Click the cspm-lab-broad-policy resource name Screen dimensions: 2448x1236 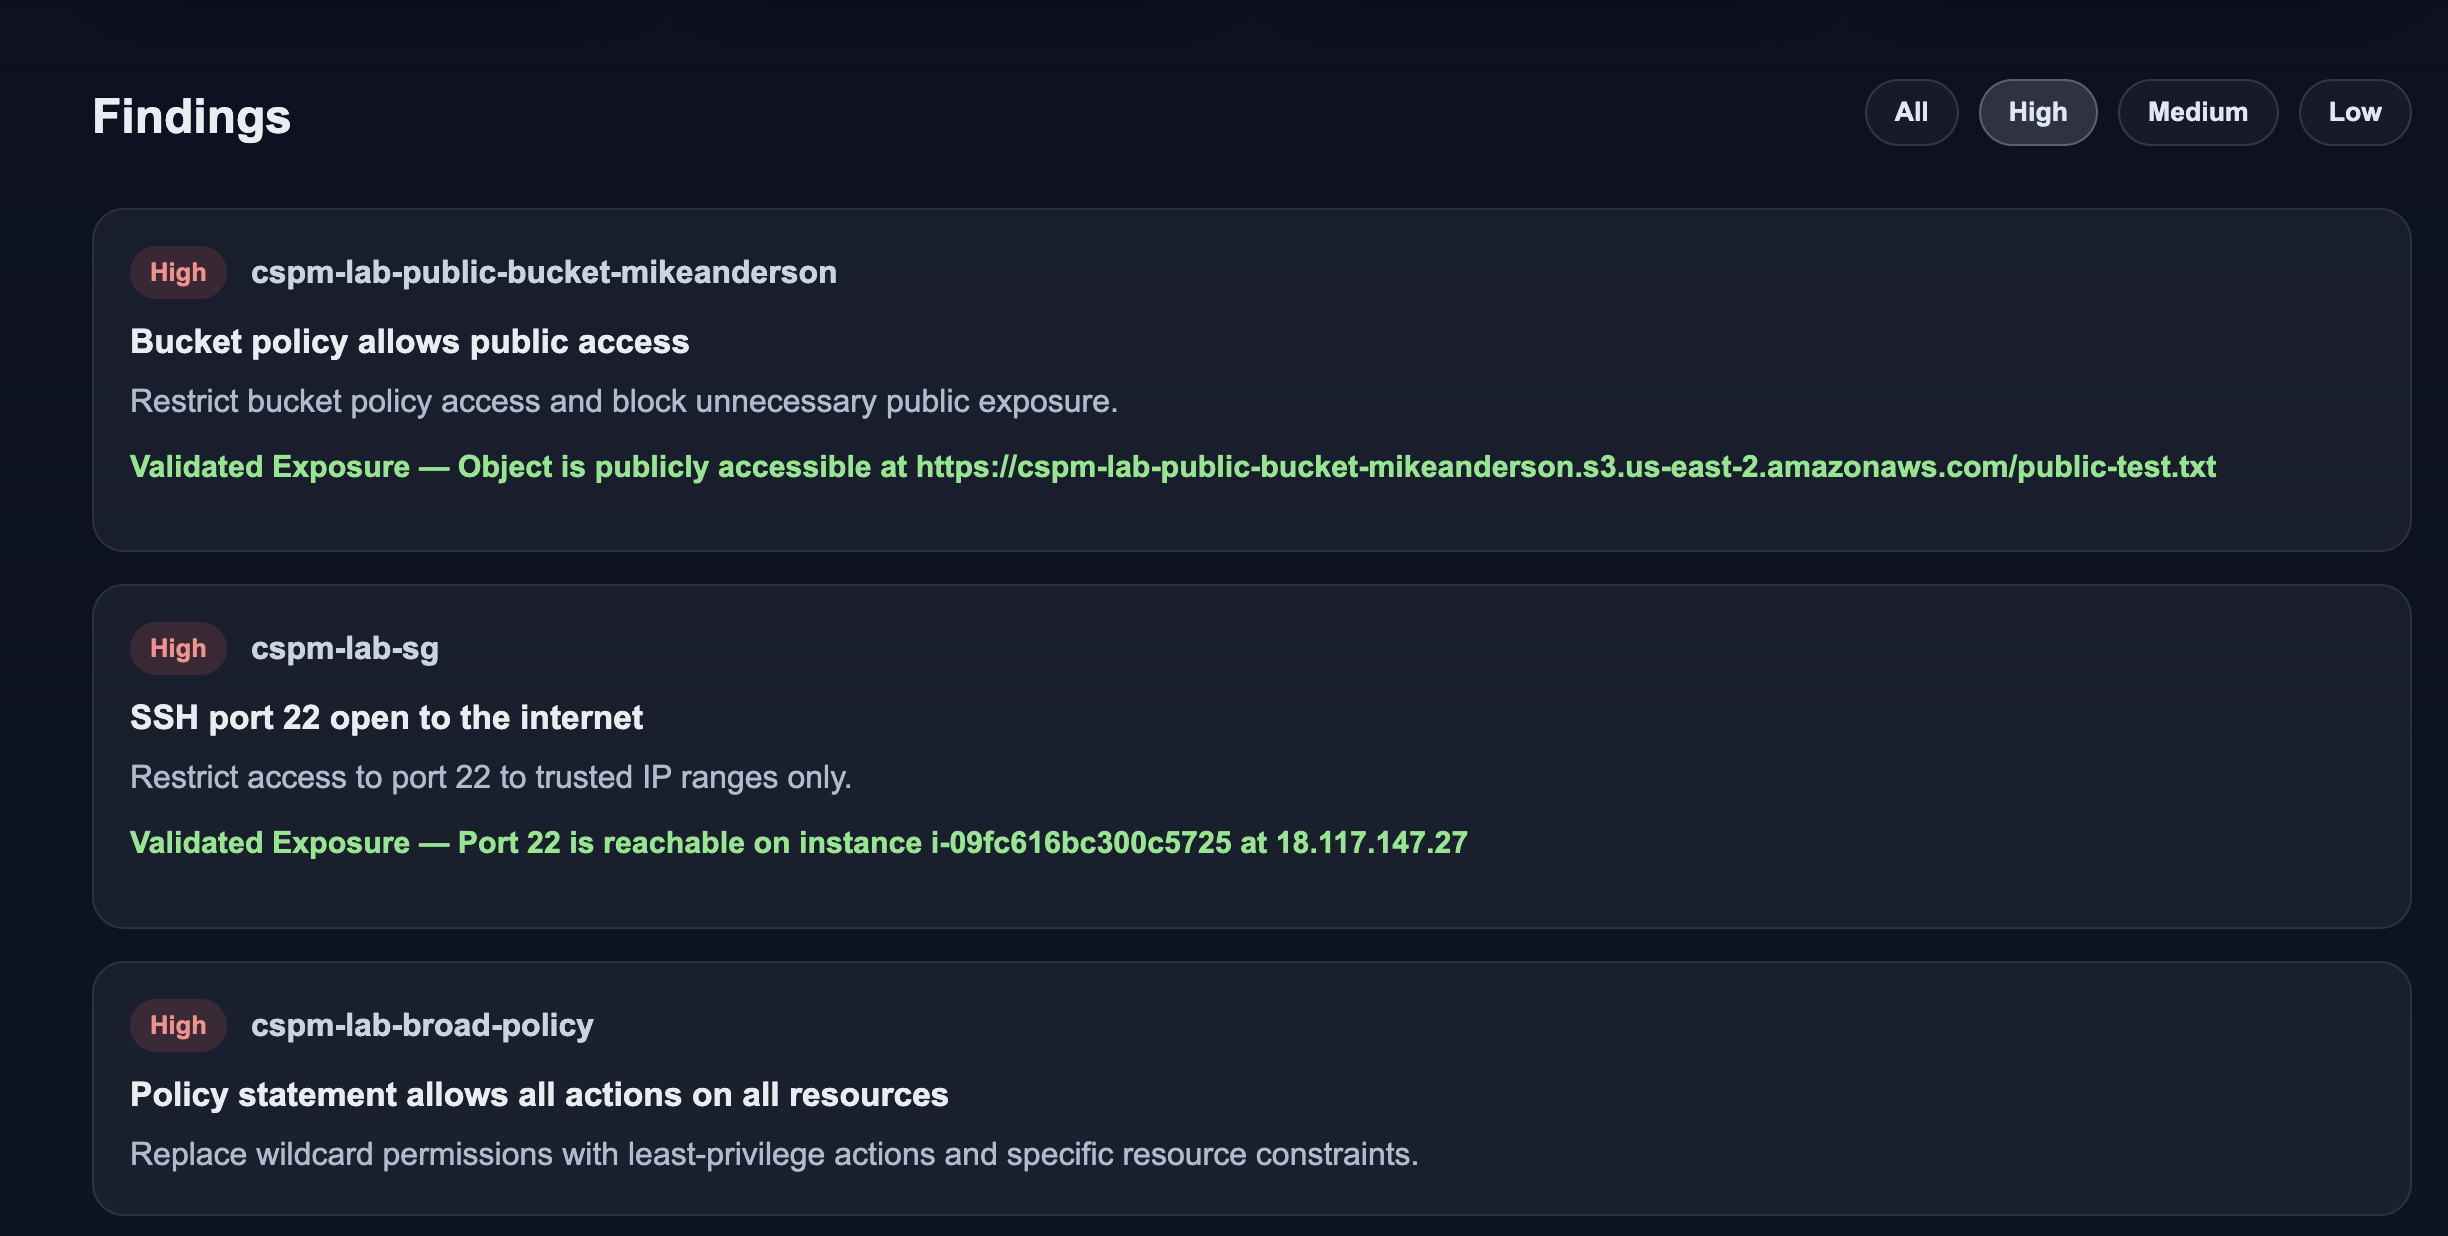tap(421, 1025)
